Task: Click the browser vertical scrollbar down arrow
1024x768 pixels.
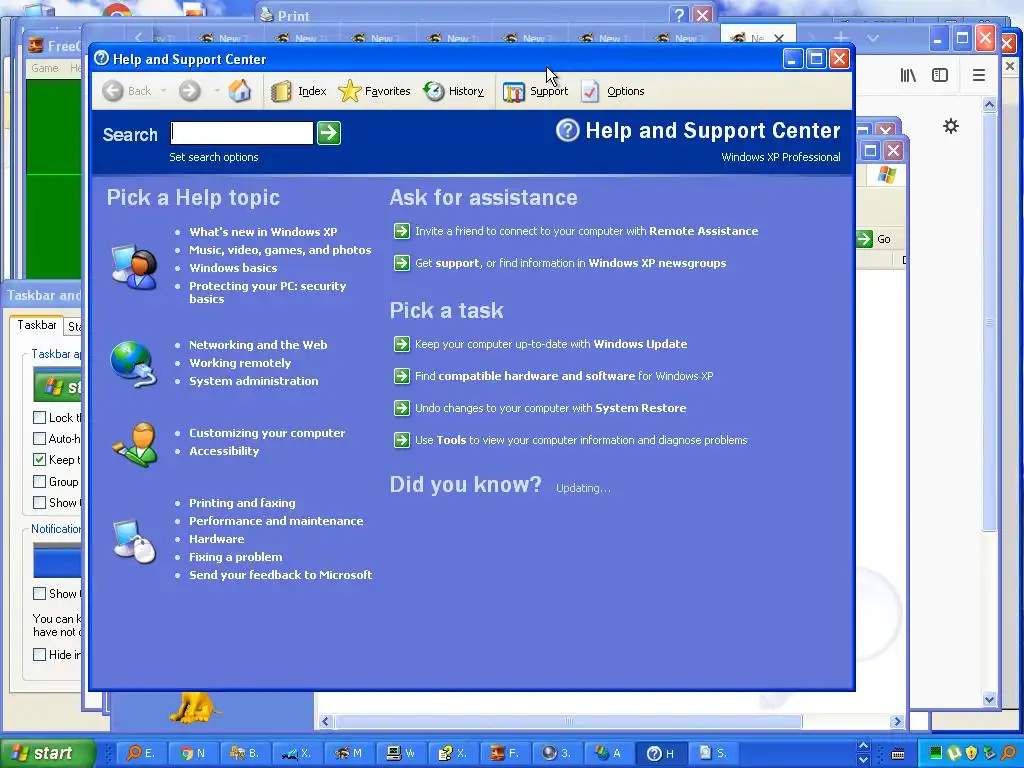Action: 989,699
